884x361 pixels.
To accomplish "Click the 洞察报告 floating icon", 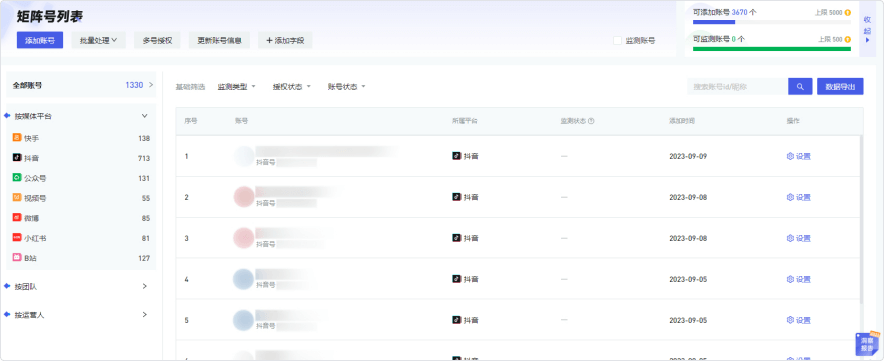I will pyautogui.click(x=867, y=344).
